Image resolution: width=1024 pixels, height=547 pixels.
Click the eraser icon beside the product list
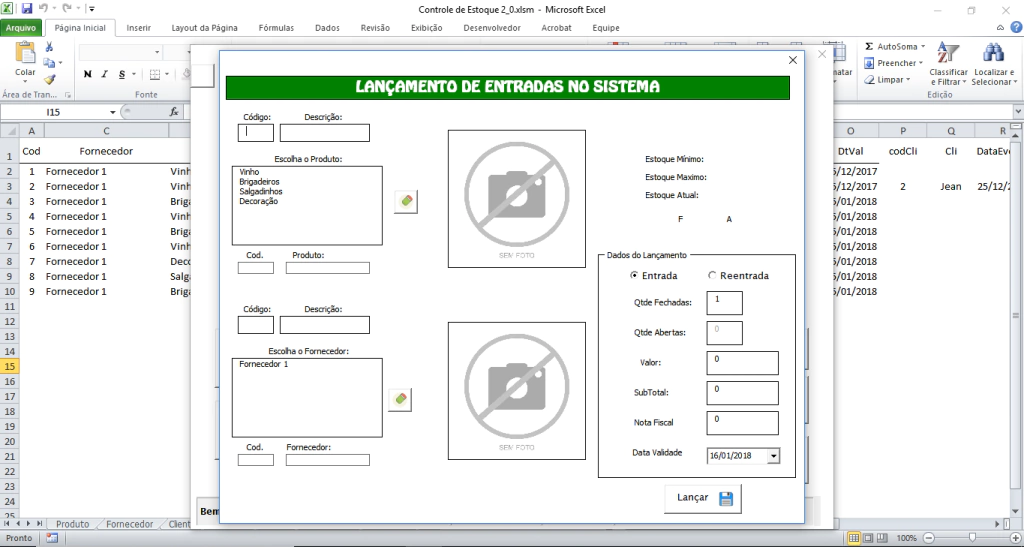click(405, 201)
